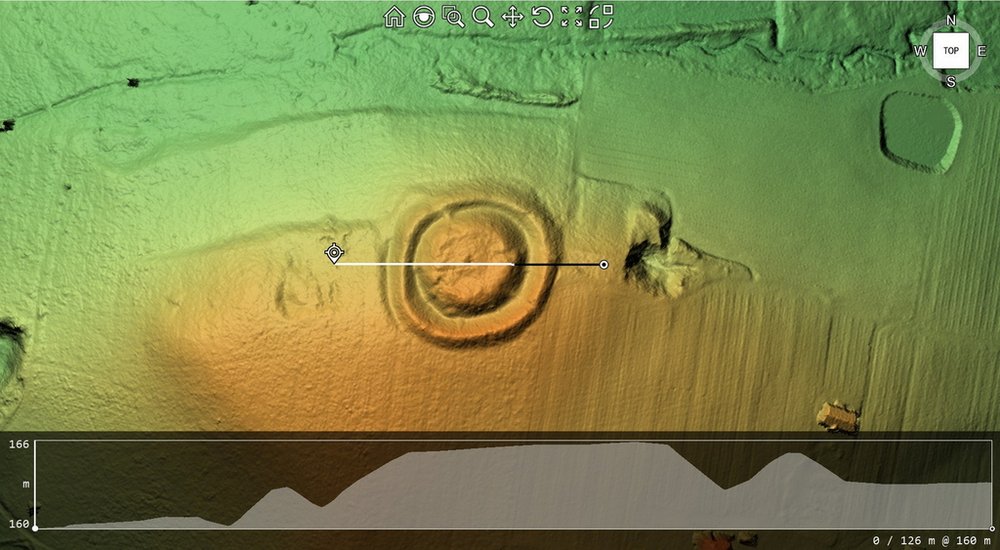Screen dimensions: 1000x550
Task: Activate the pan move tool
Action: (x=512, y=16)
